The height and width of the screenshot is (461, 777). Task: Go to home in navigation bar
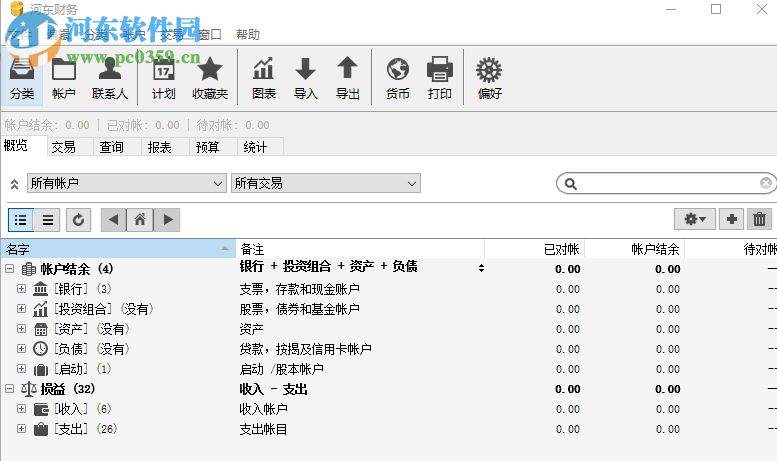140,220
